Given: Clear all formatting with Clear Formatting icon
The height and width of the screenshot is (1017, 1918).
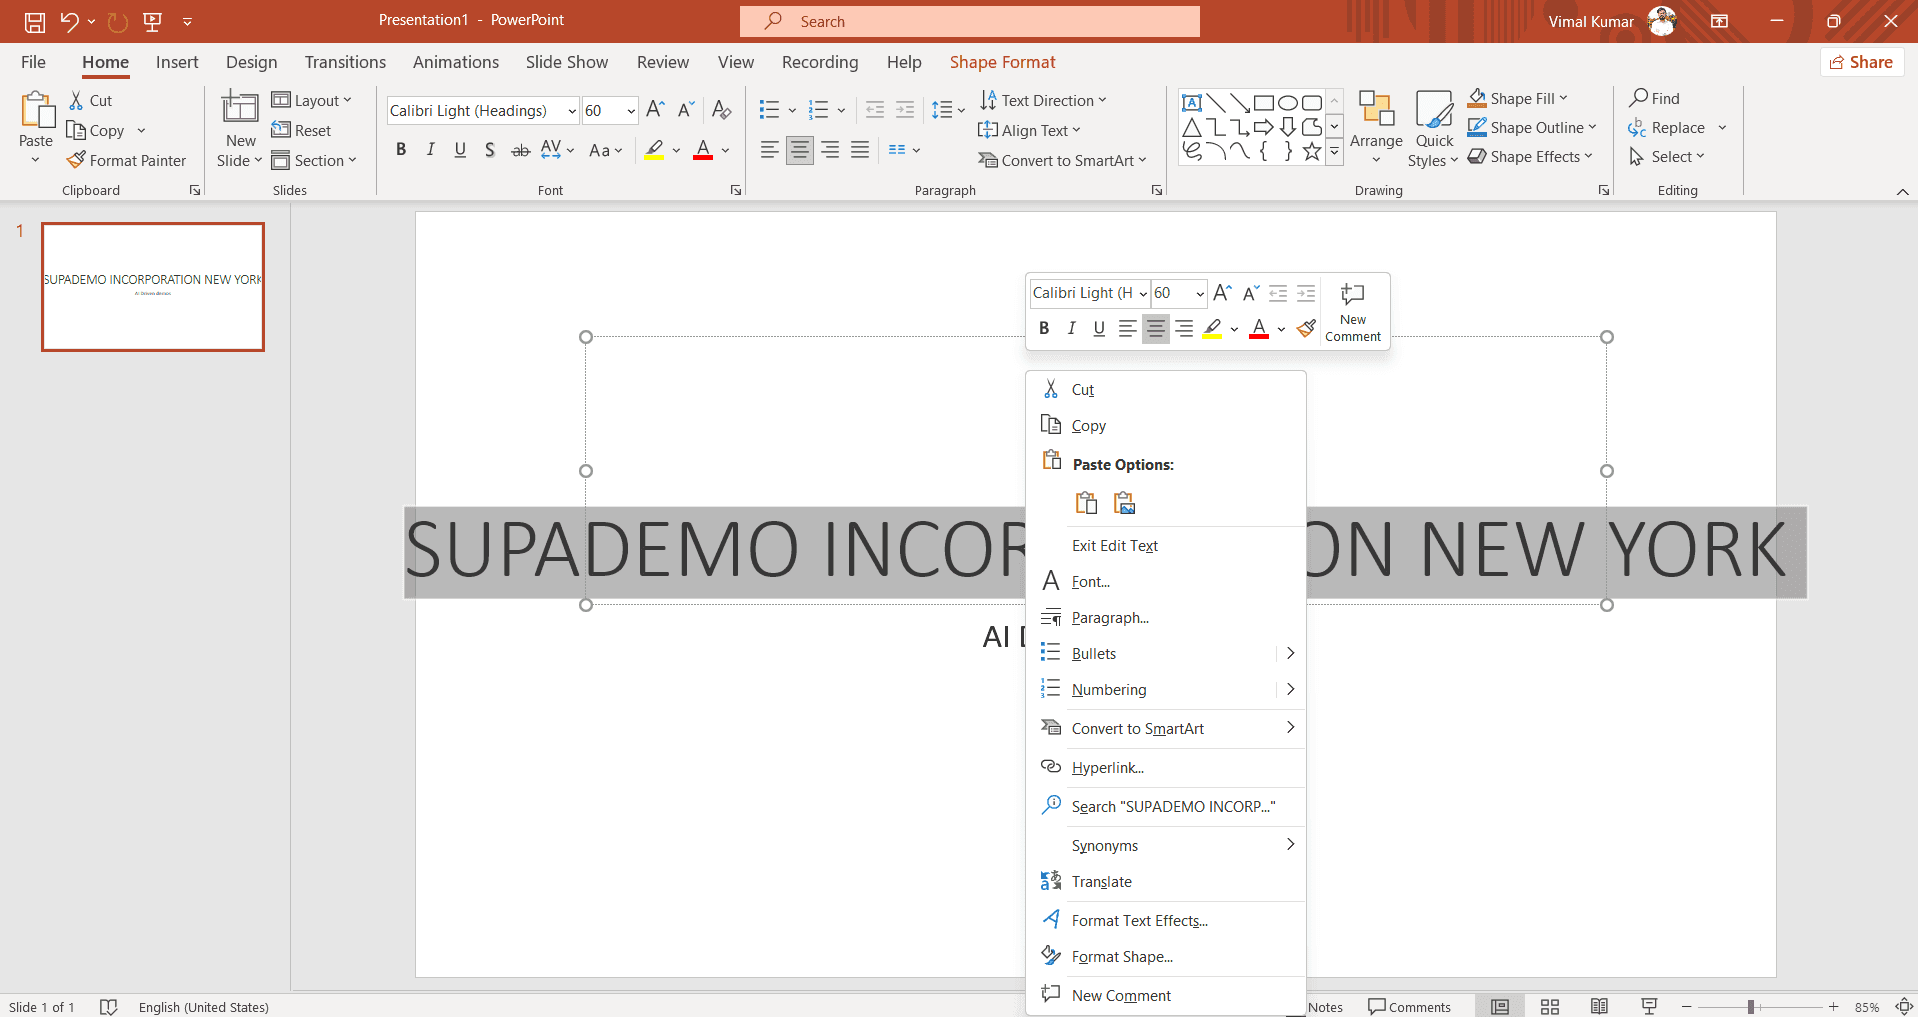Looking at the screenshot, I should pos(721,110).
